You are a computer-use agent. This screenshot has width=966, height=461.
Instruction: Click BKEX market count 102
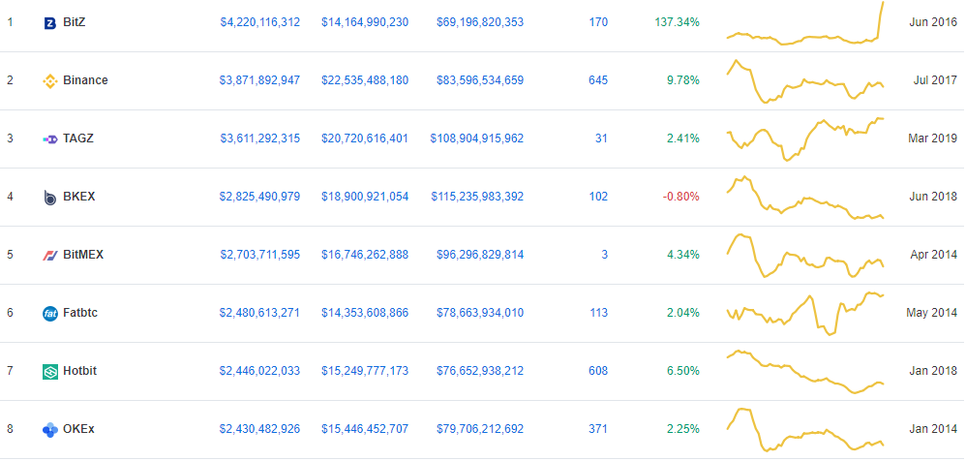point(598,197)
